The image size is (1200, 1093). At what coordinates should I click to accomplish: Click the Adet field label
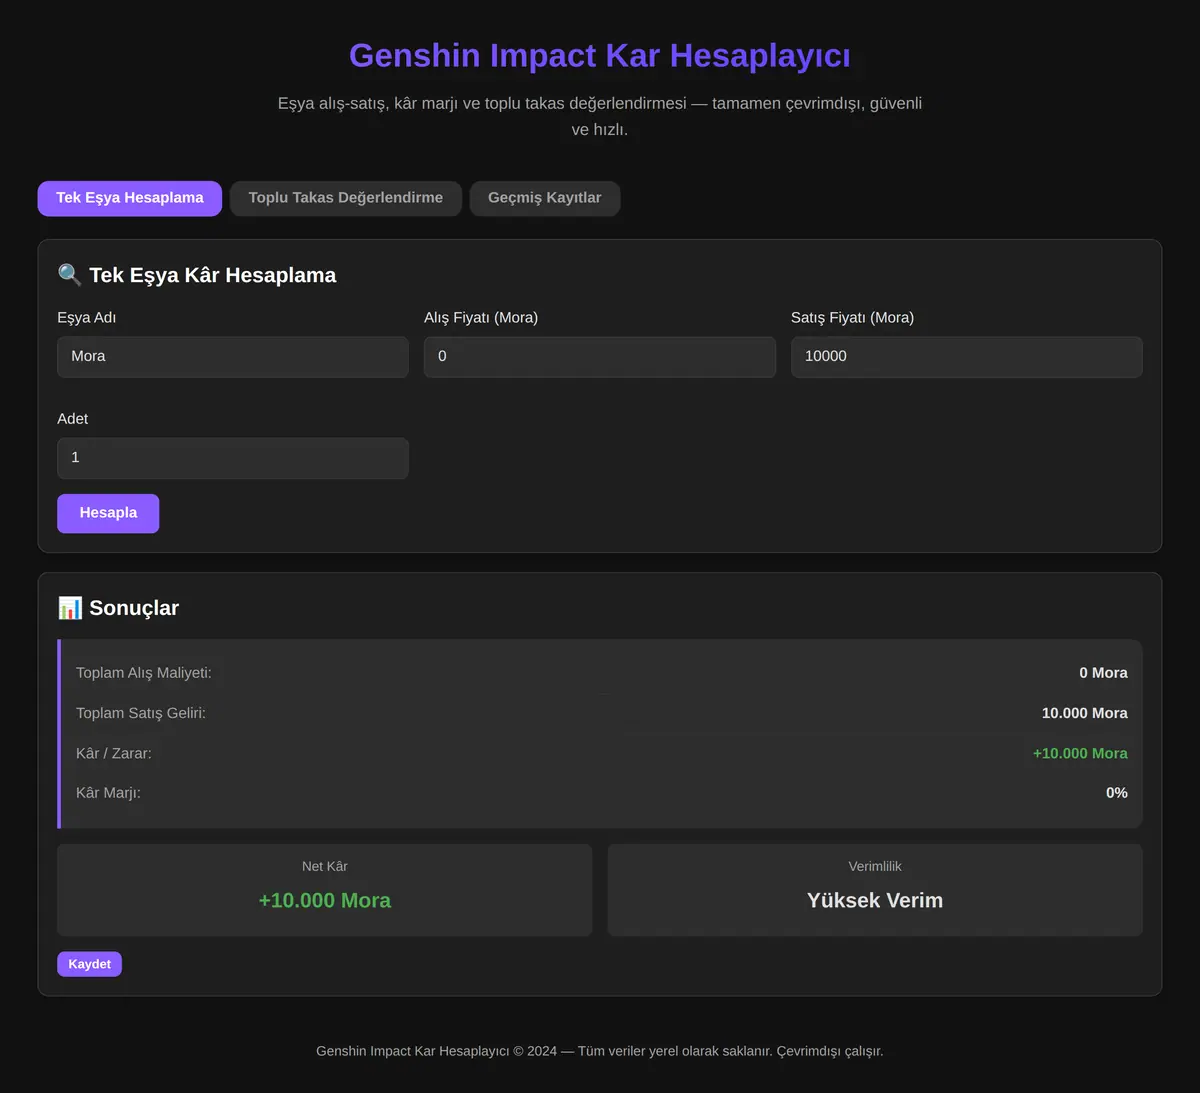73,419
